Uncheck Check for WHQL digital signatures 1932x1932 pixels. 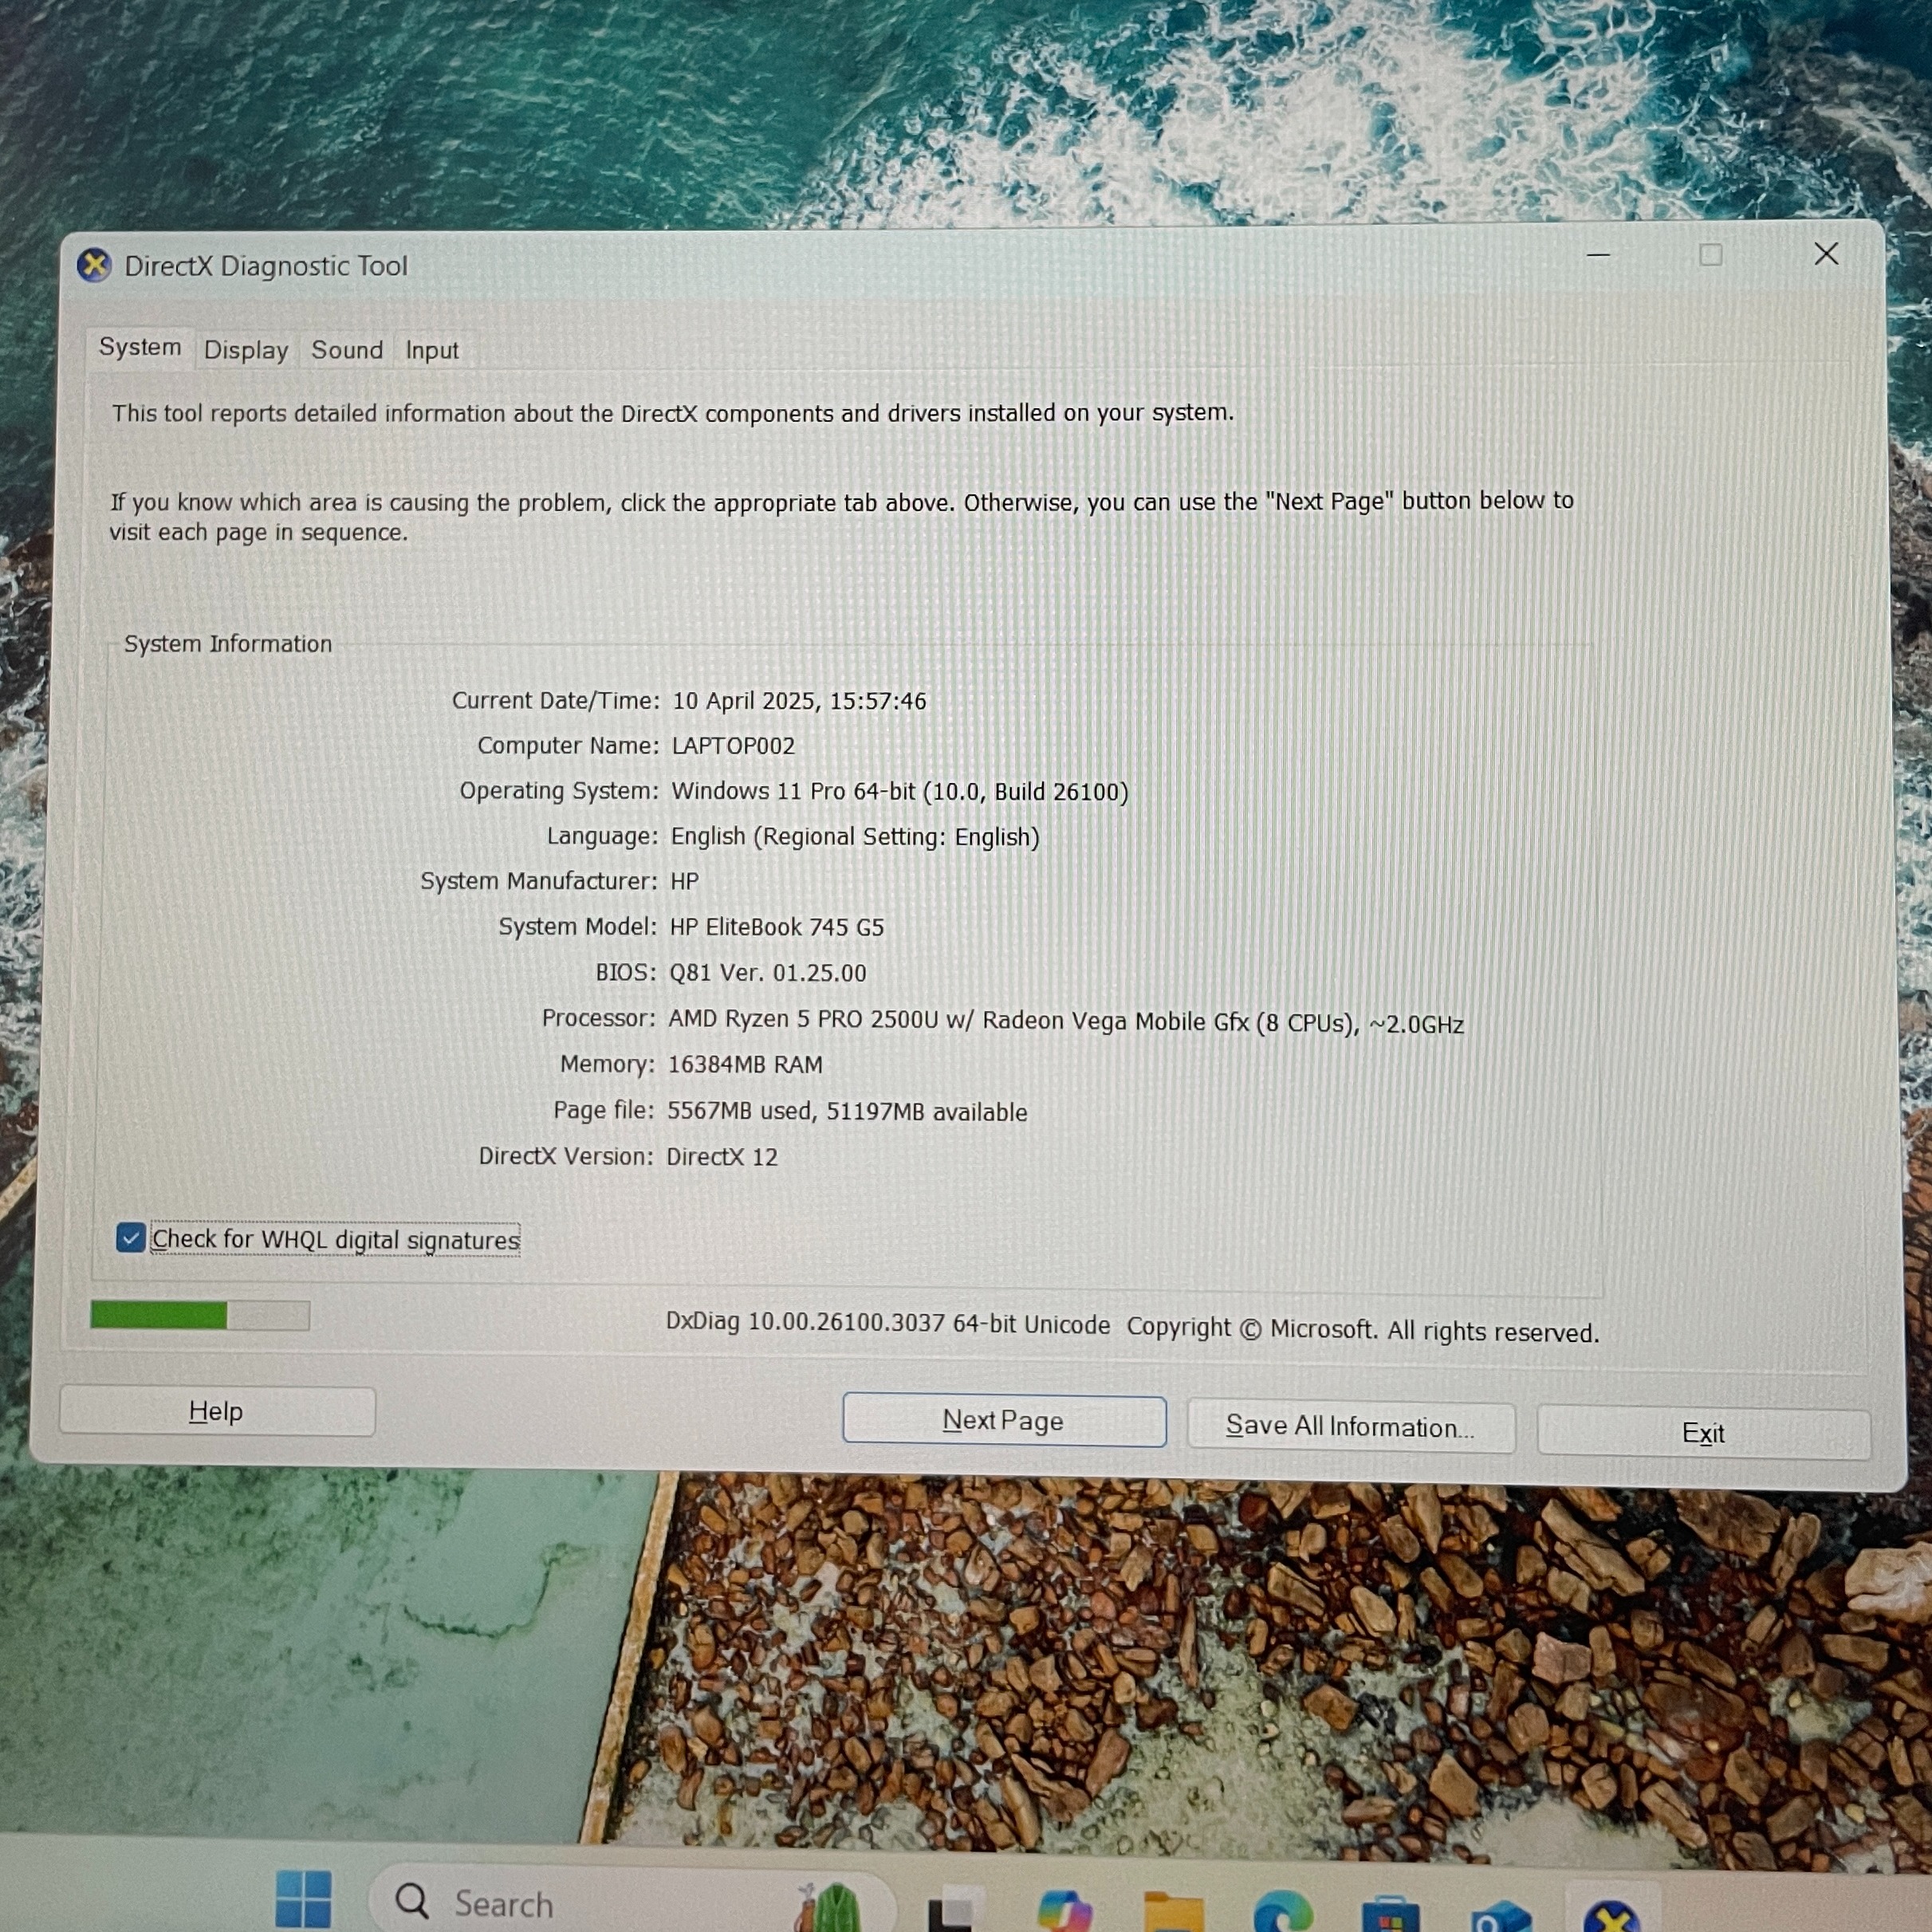[x=130, y=1238]
